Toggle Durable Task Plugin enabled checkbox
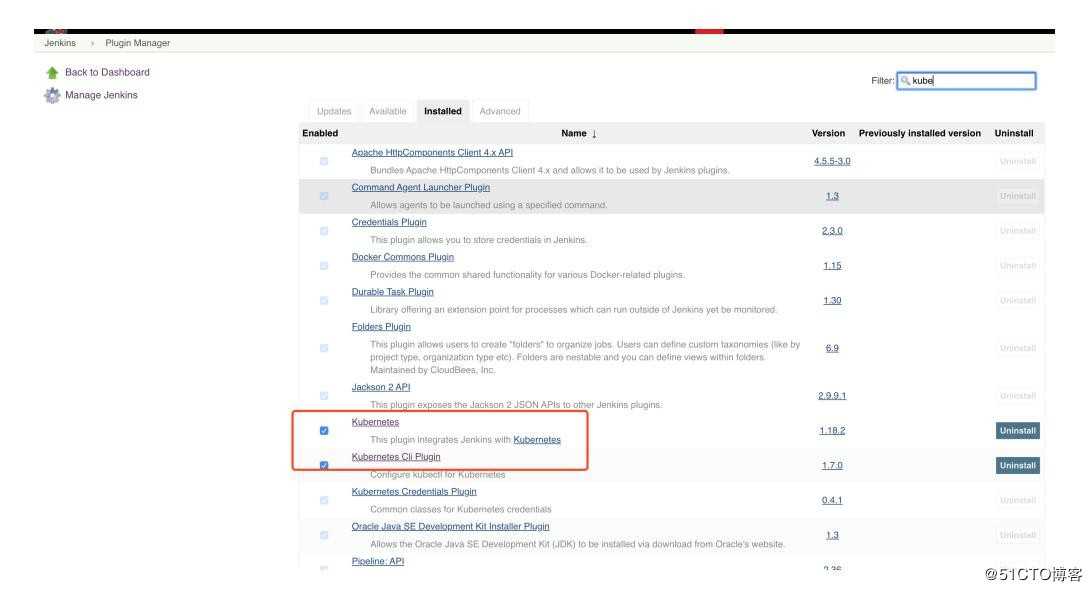1092x591 pixels. 324,301
